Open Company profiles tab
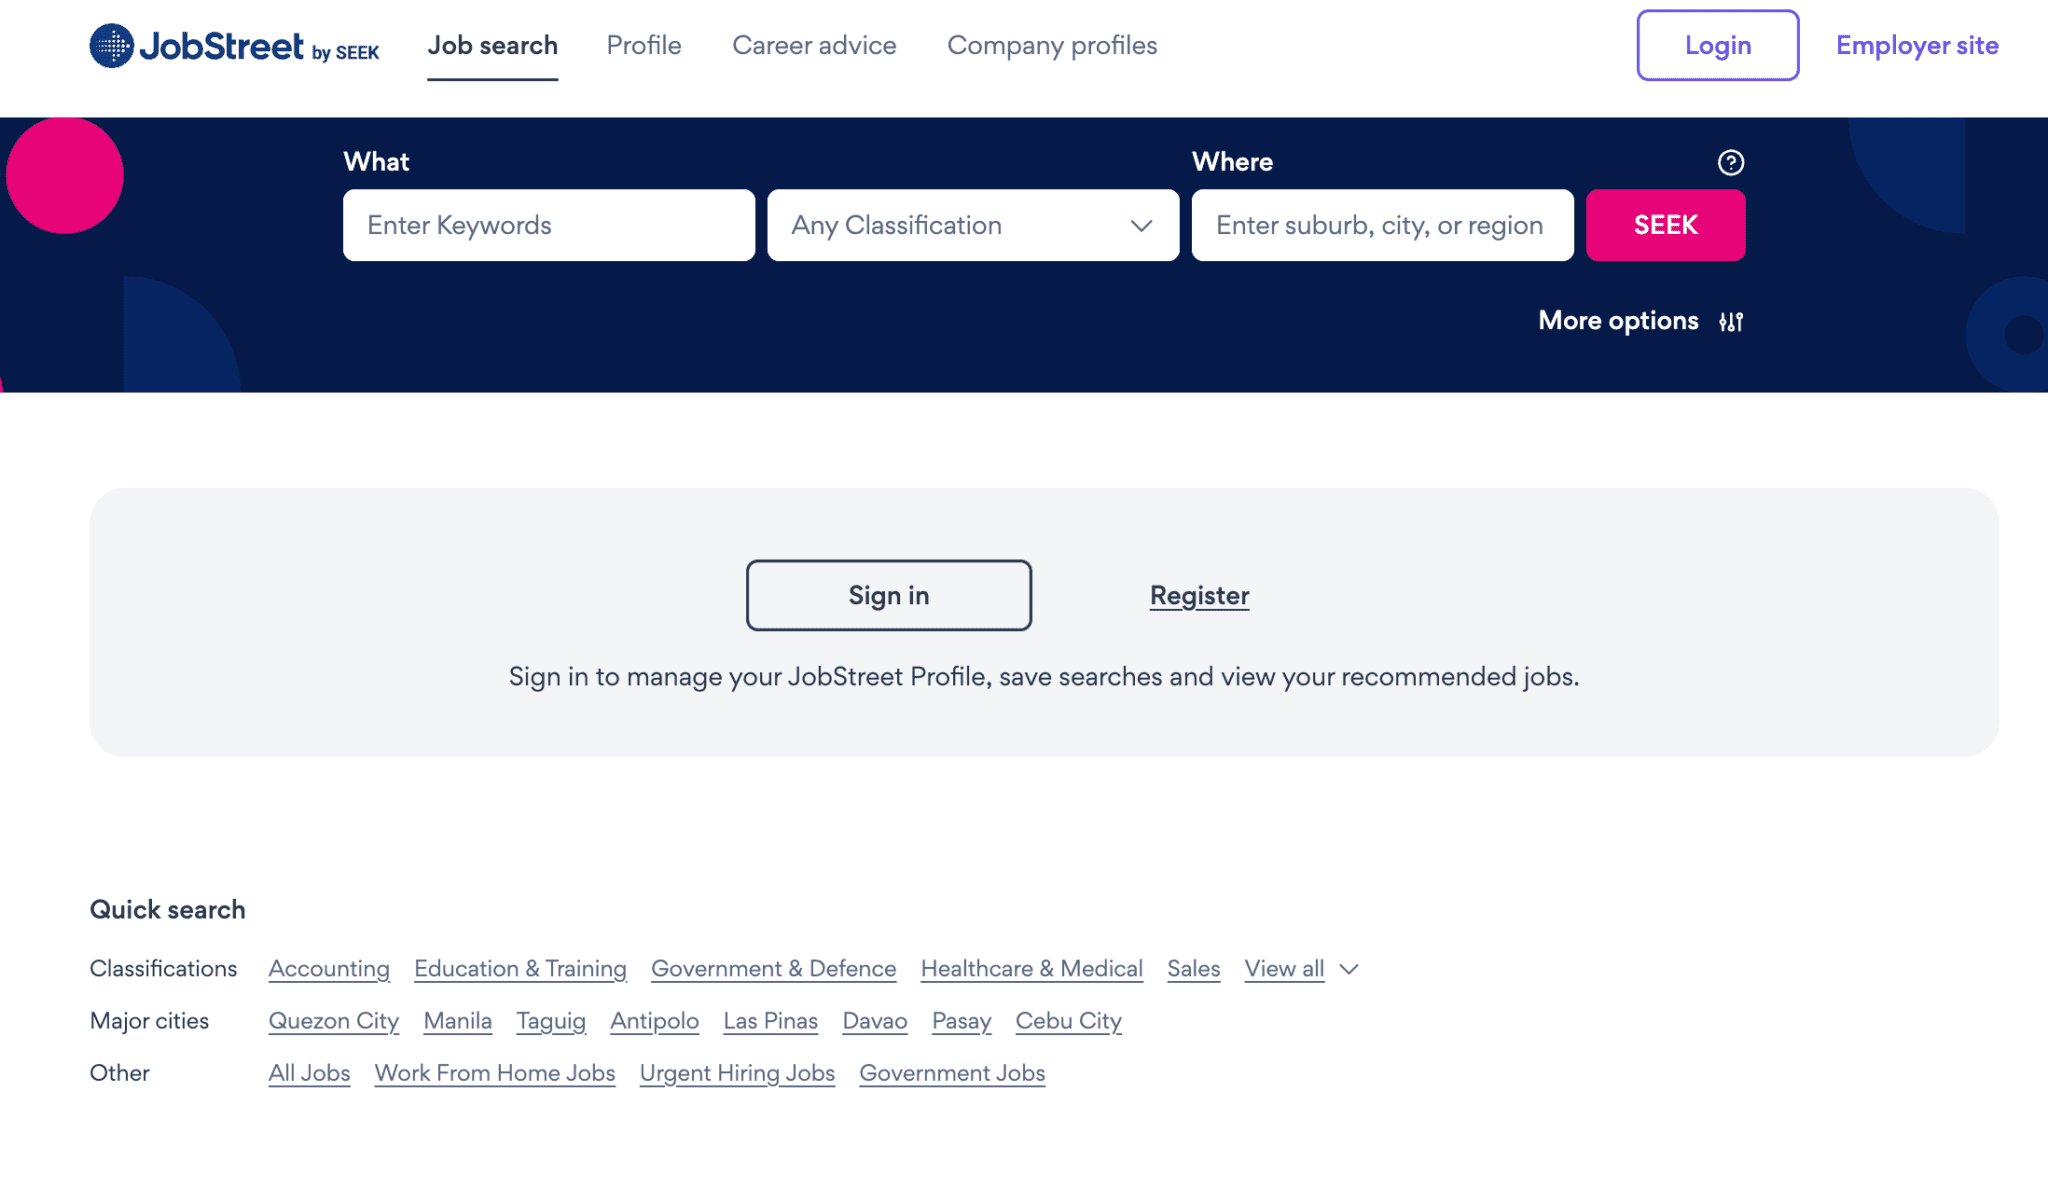Viewport: 2048px width, 1188px height. 1052,46
